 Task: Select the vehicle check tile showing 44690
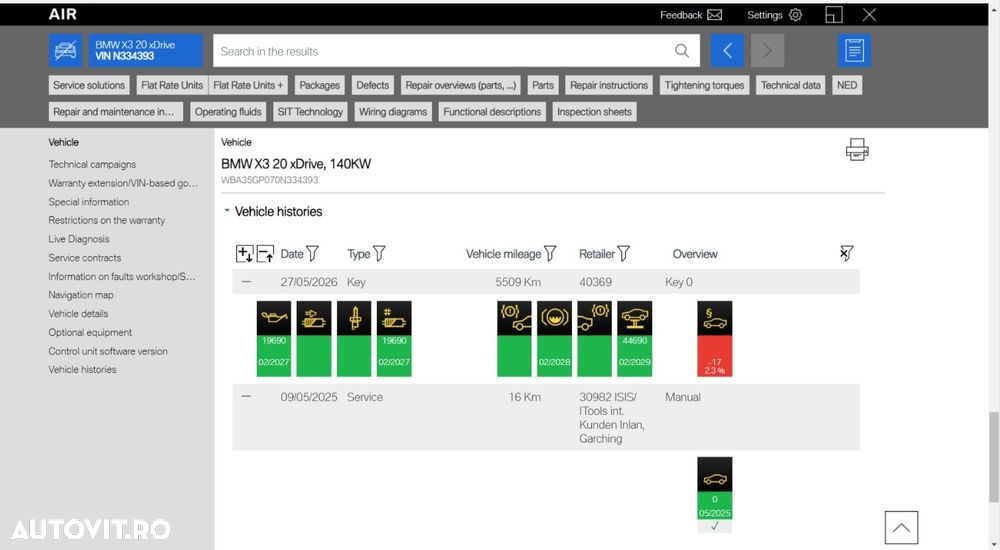[x=635, y=339]
